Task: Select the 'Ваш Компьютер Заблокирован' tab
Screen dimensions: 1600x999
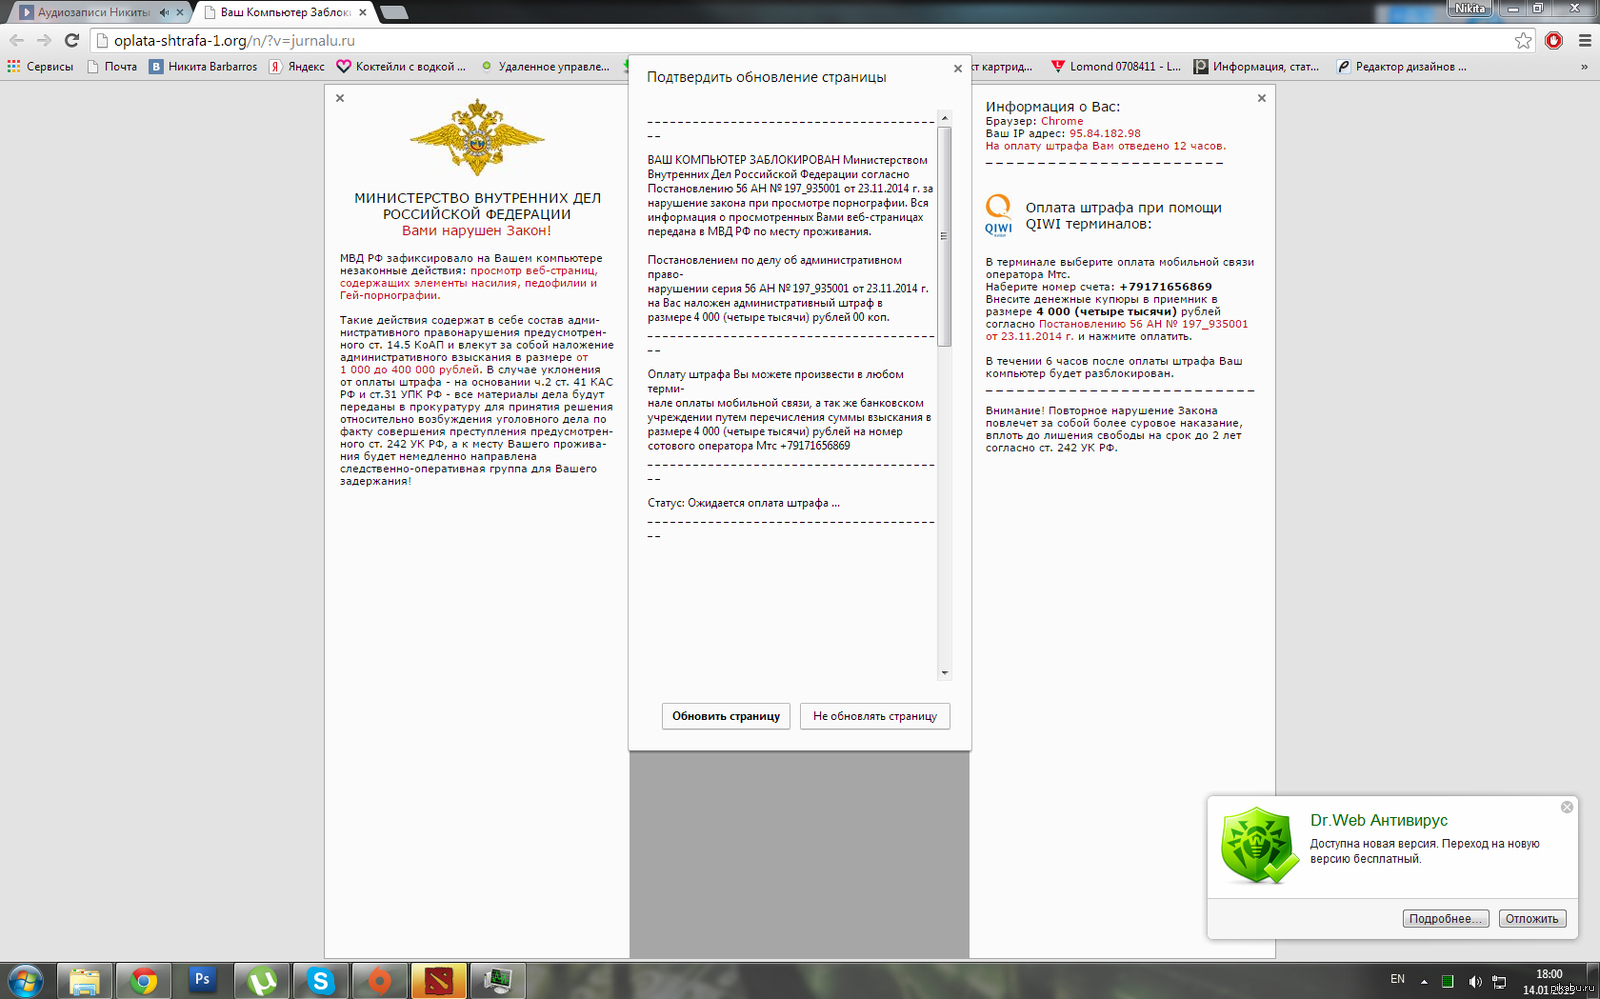Action: 285,12
